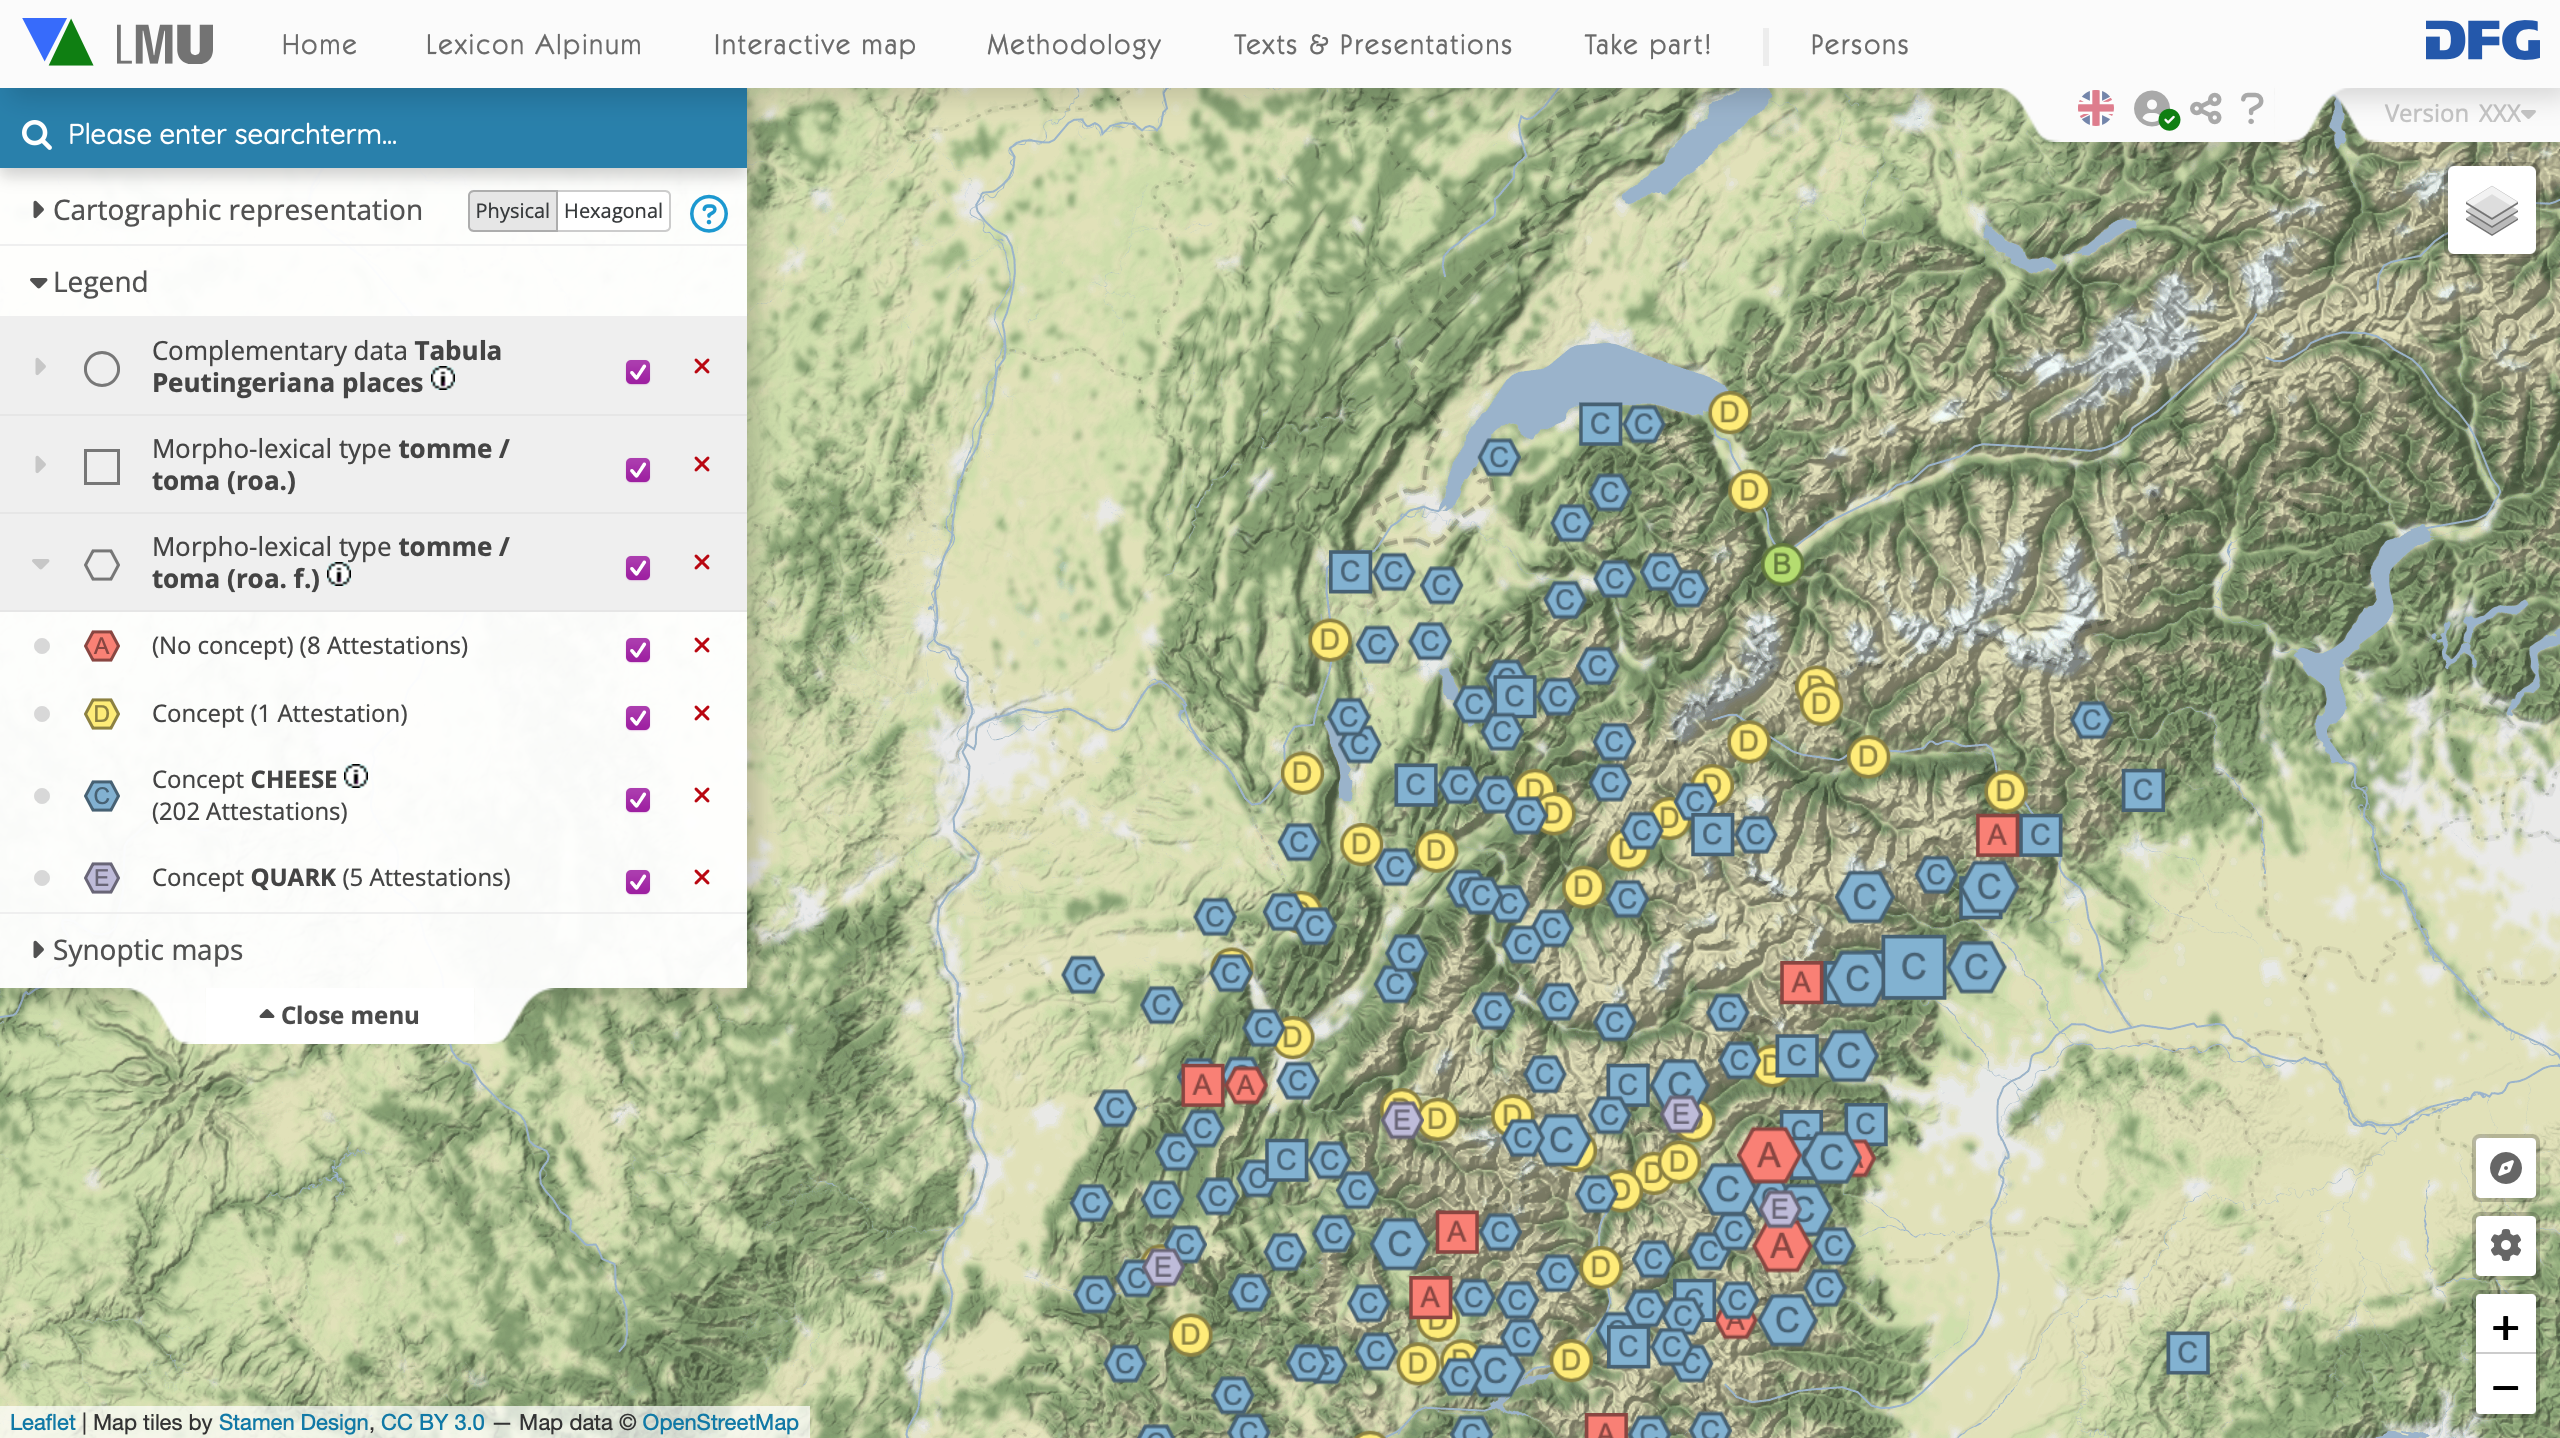Click the share icon in top toolbar
2560x1438 pixels.
2205,108
